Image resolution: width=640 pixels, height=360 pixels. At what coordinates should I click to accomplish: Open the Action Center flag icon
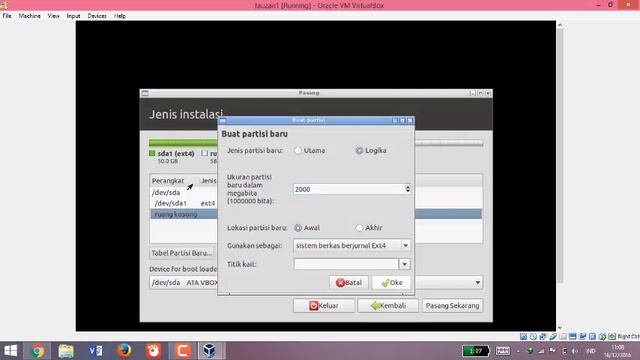[553, 351]
